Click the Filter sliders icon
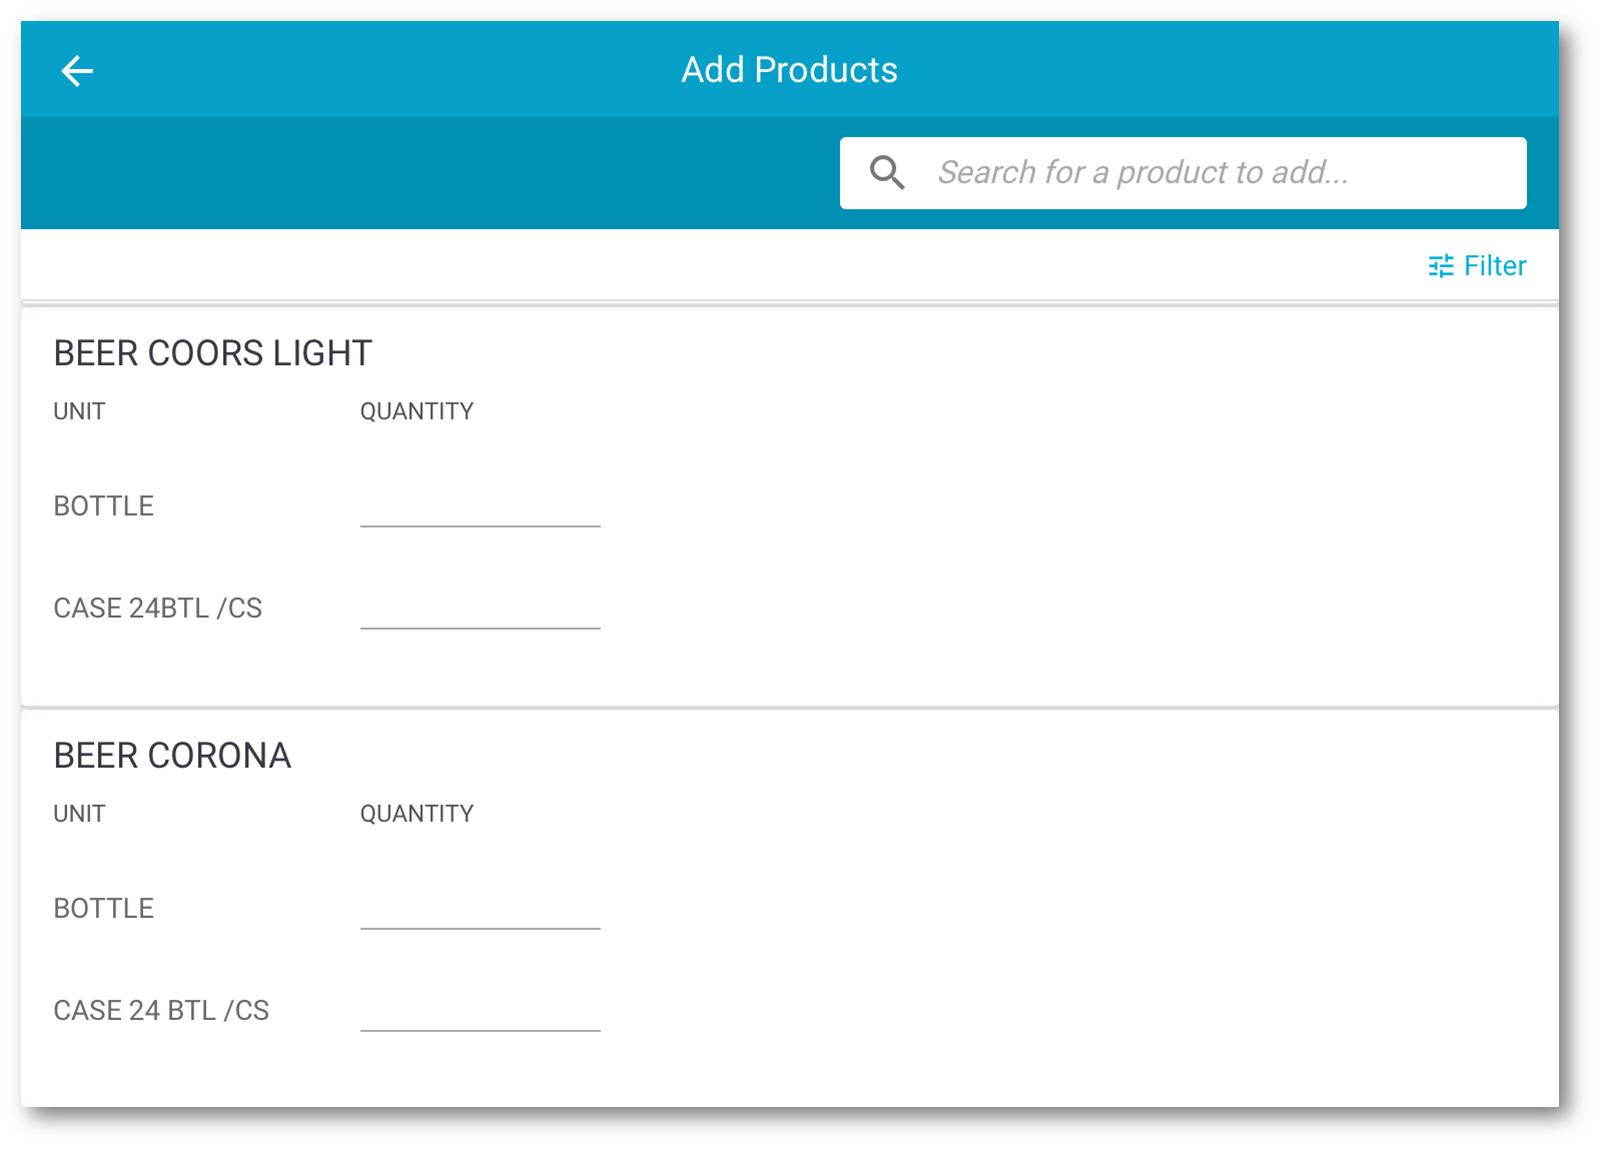Screen dimensions: 1601x1149 (x=1441, y=266)
